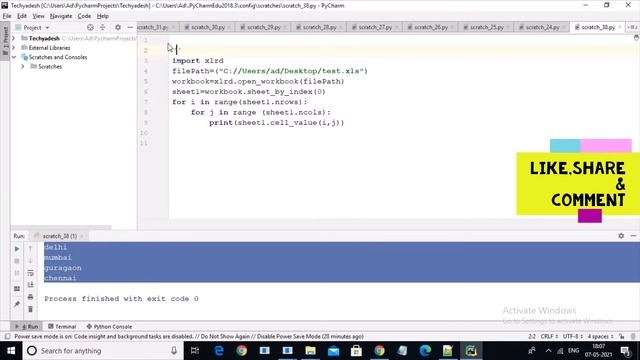The width and height of the screenshot is (640, 360).
Task: Click the Print output icon
Action: (x=30, y=297)
